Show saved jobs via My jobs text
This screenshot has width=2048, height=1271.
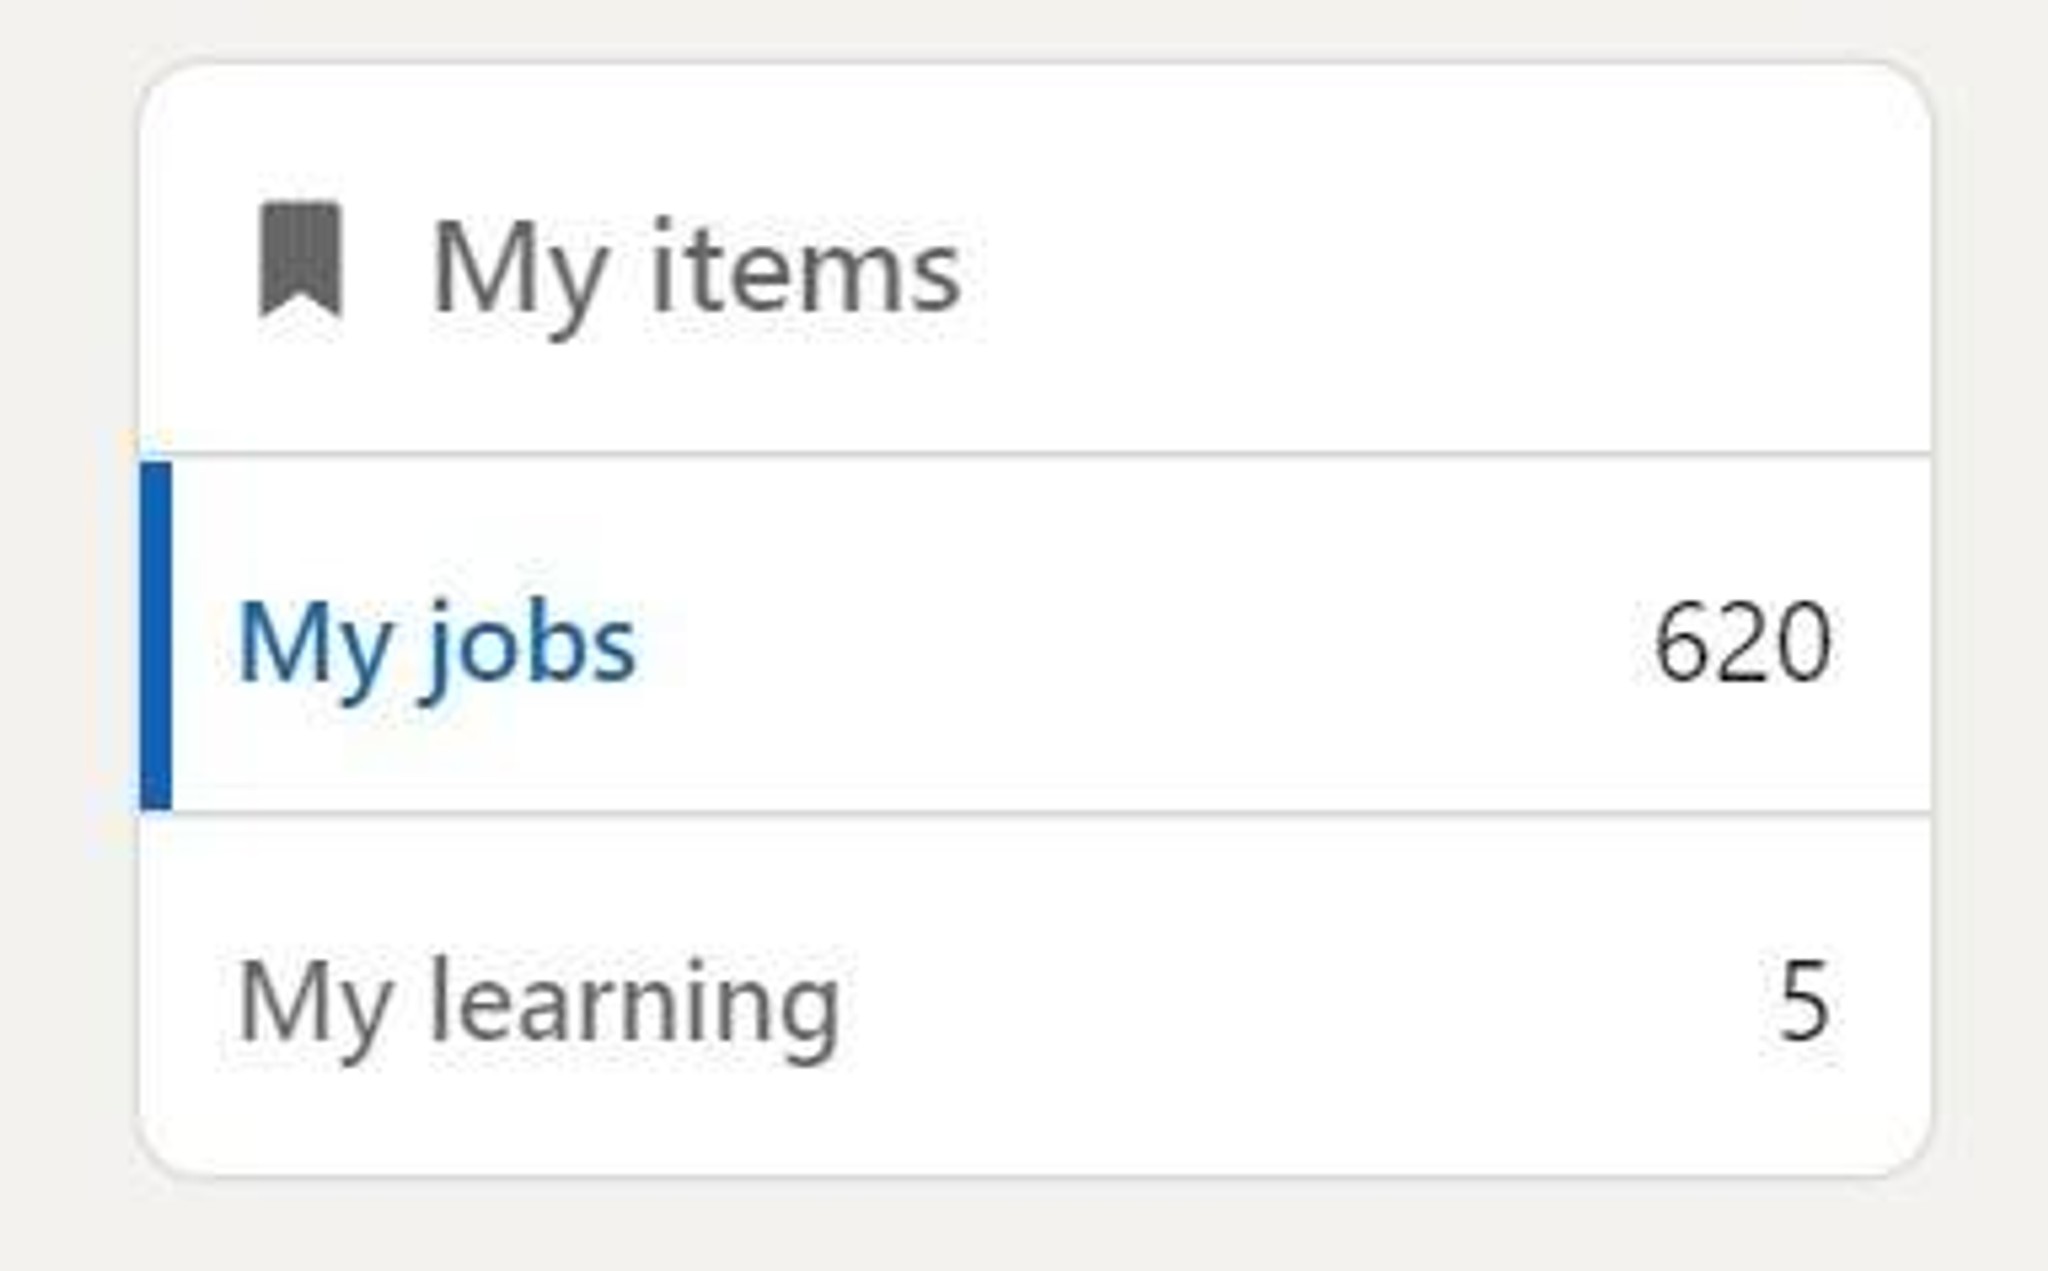(x=437, y=642)
